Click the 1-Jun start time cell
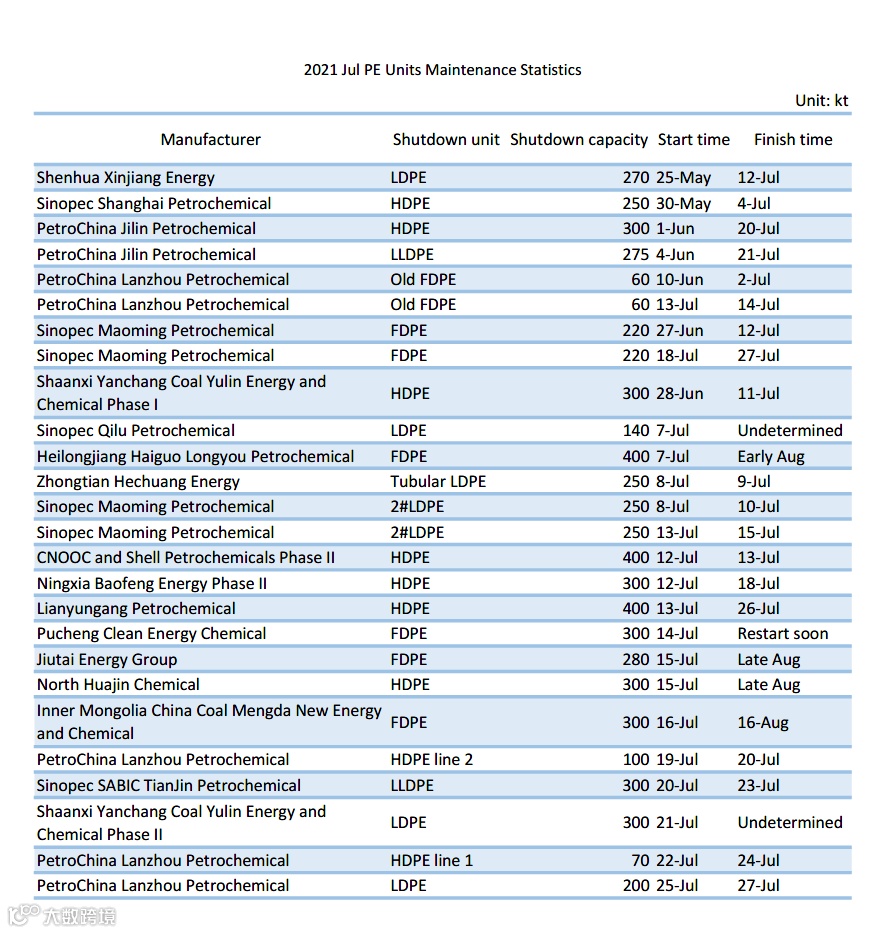884x933 pixels. tap(675, 228)
